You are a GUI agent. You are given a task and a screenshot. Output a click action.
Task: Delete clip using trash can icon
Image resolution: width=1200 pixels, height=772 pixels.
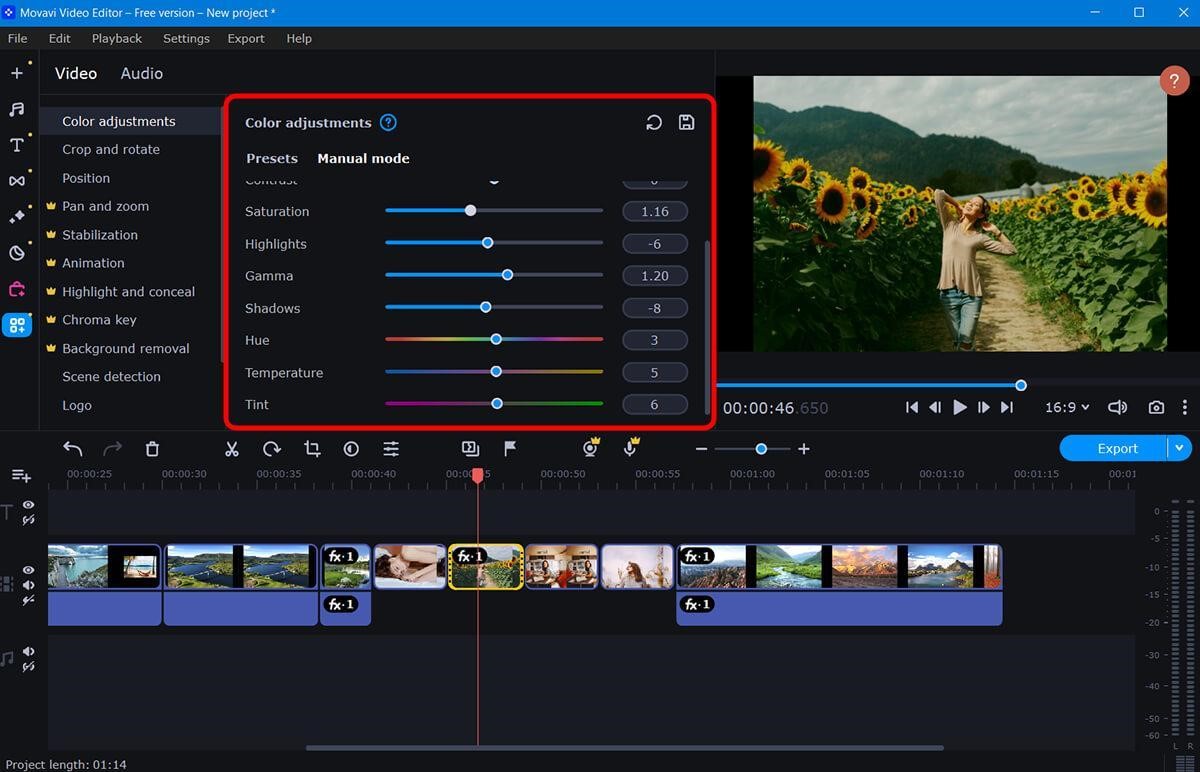pos(152,449)
